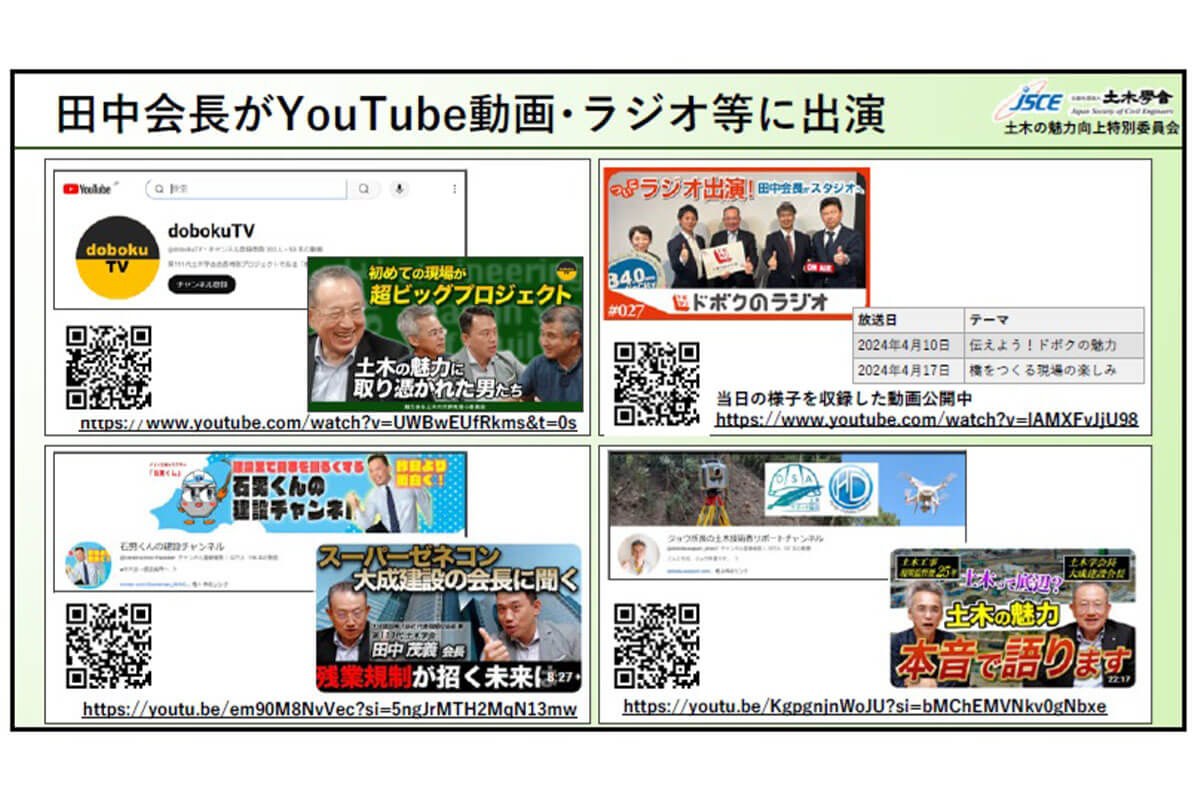Click the 2024年4月10日 table cell

coord(908,345)
